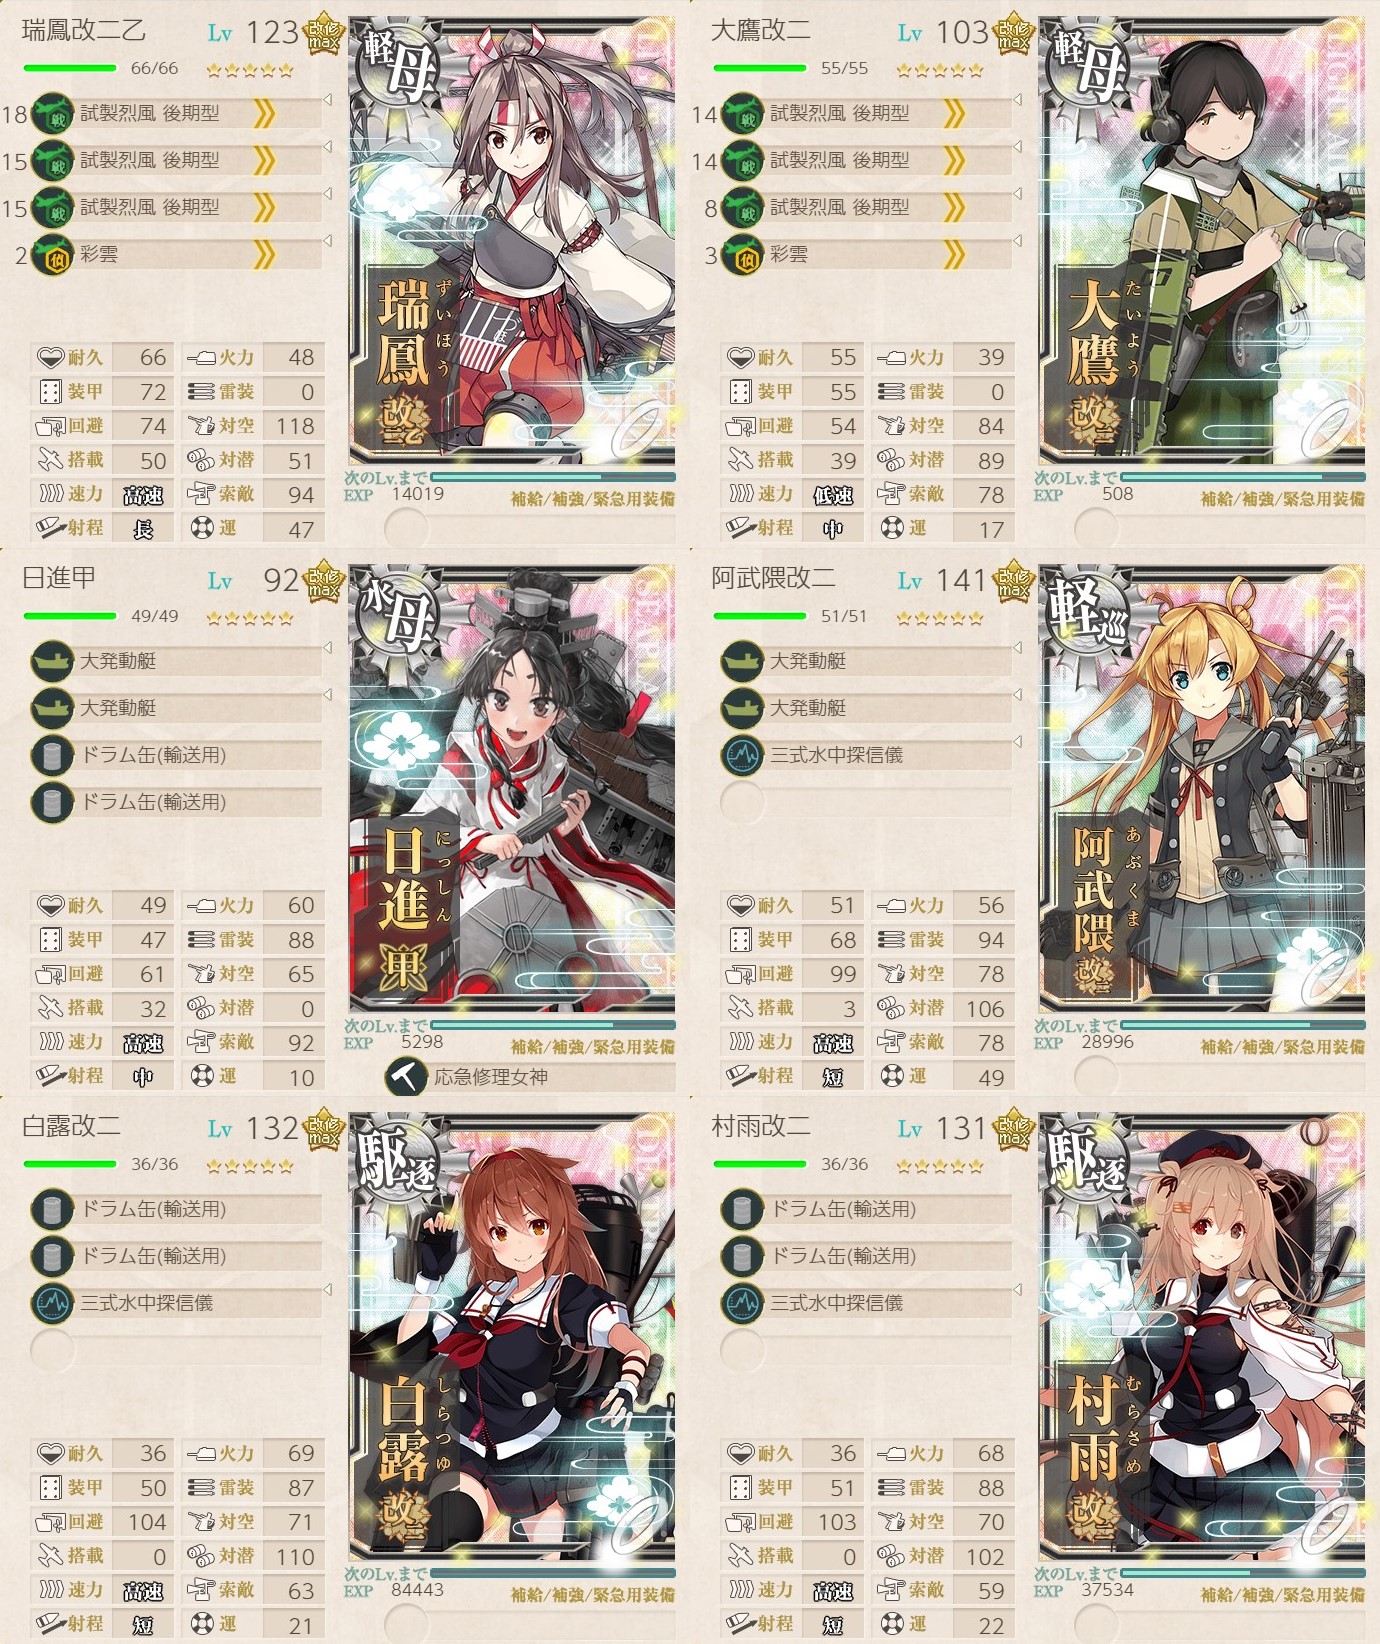Select Nisshin's second ドラム缶(輸送用) equipment row
Screen dimensions: 1380x1644
coord(177,802)
